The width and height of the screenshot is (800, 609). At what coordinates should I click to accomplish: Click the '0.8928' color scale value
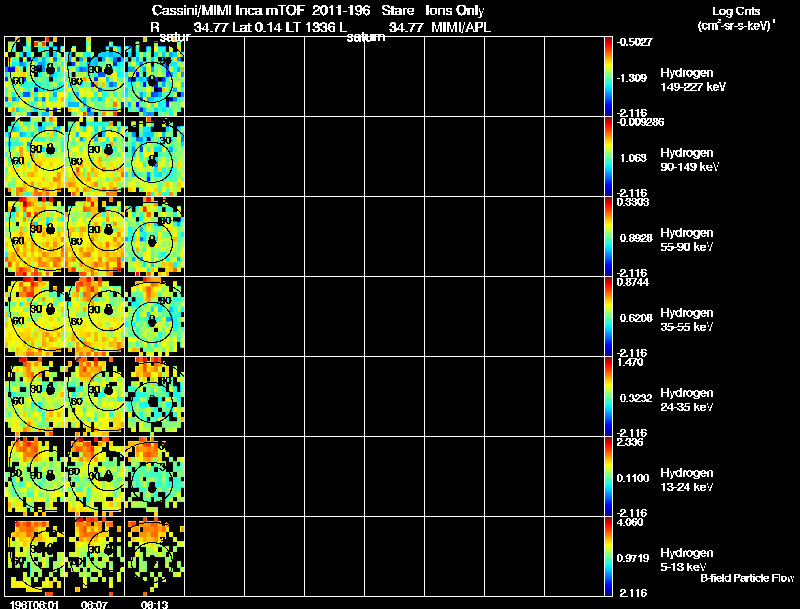tap(636, 238)
